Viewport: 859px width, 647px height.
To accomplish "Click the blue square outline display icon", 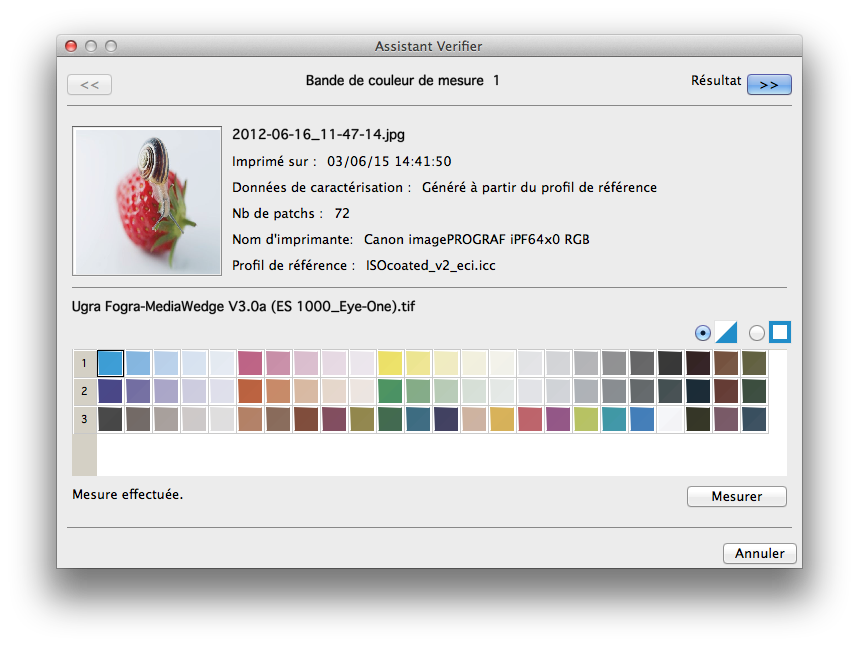I will point(780,333).
